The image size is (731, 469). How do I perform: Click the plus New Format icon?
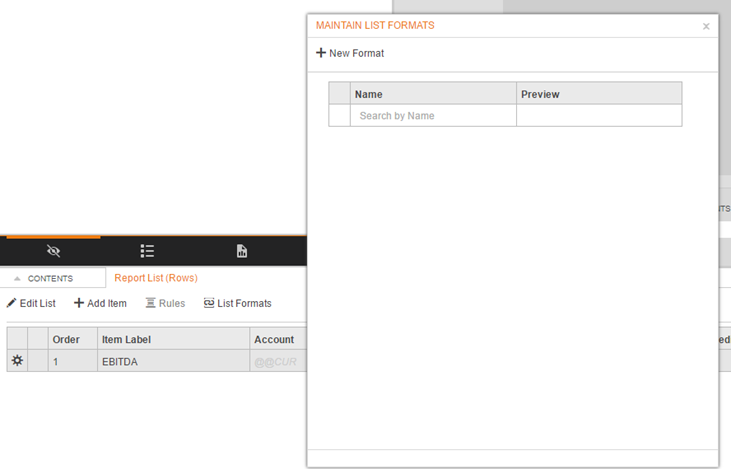(x=321, y=53)
